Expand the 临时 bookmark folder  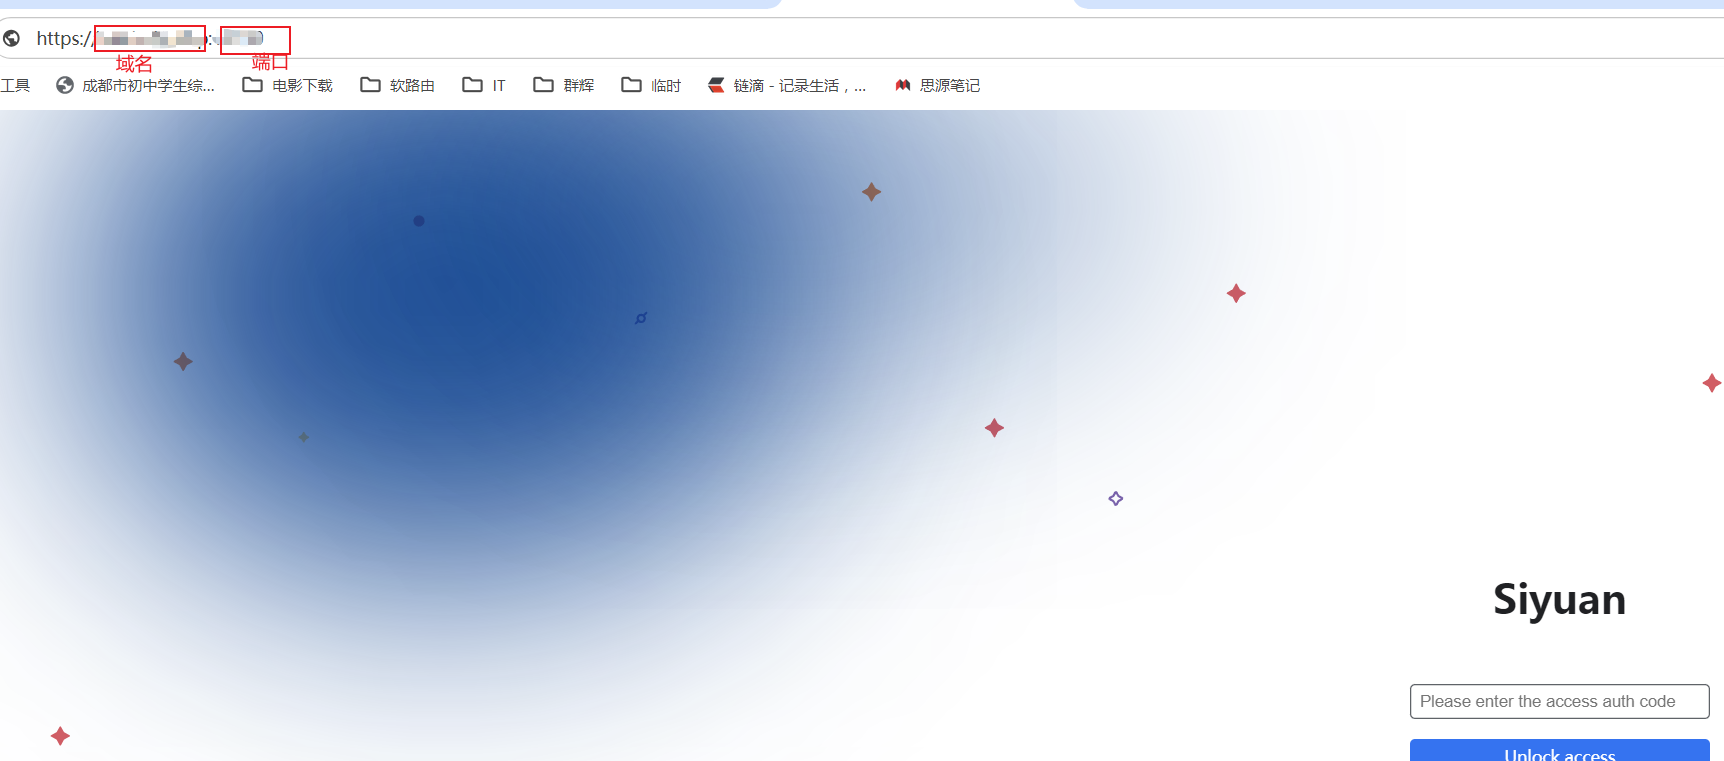click(651, 86)
